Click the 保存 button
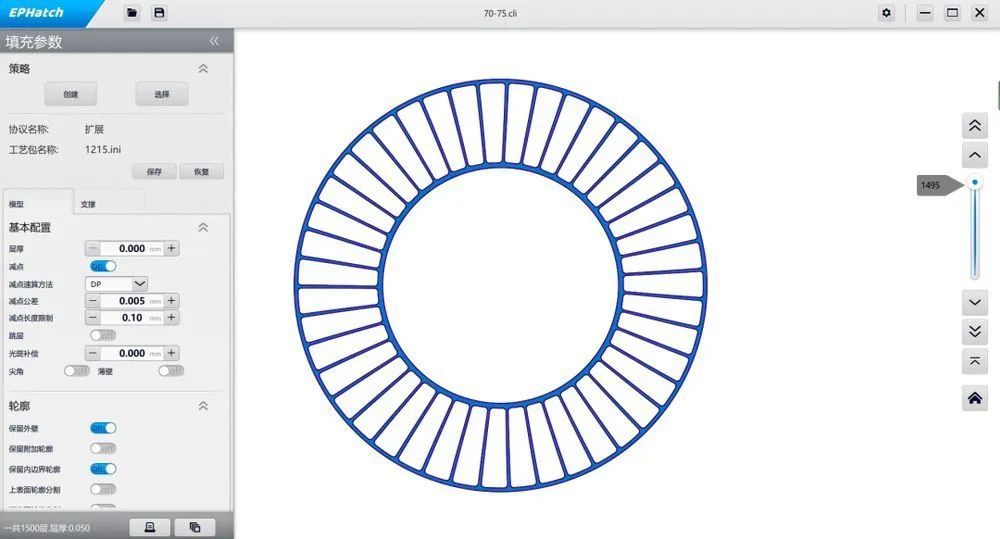Image resolution: width=1000 pixels, height=539 pixels. tap(154, 172)
